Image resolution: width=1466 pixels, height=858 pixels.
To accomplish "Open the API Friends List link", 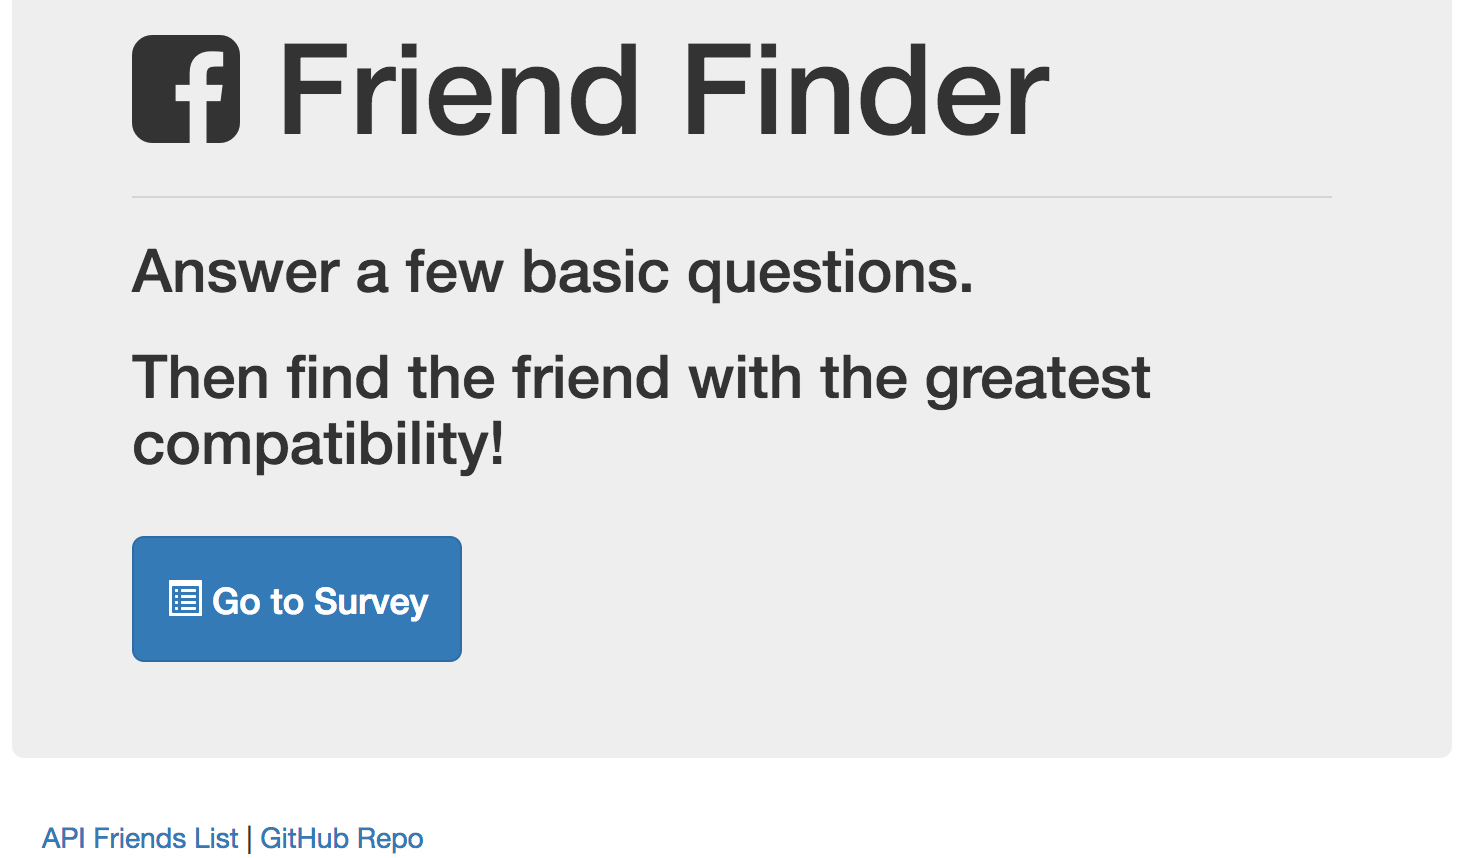I will point(140,838).
